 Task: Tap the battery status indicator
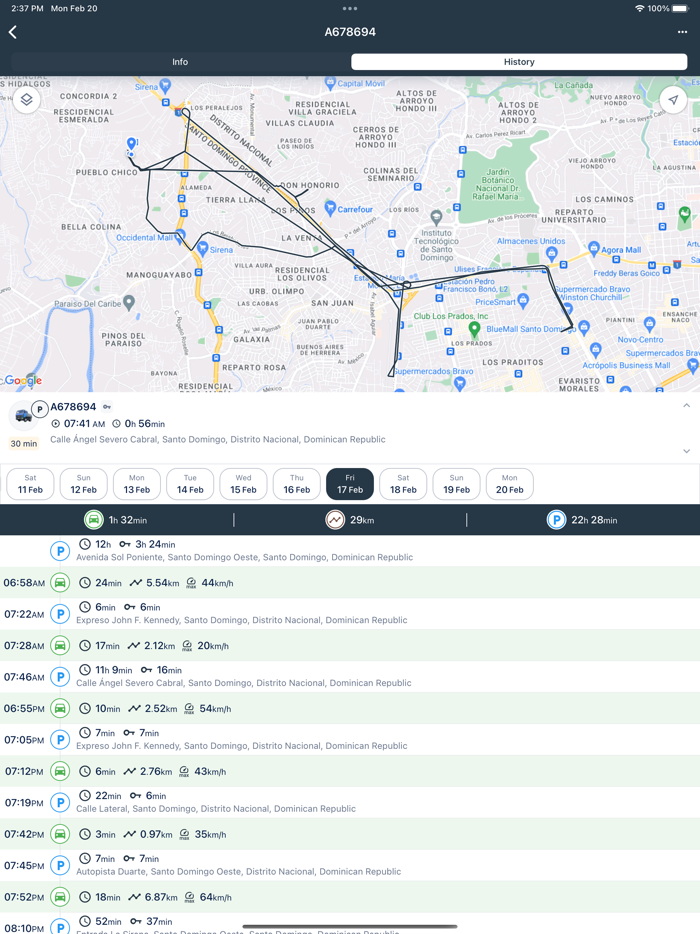pyautogui.click(x=680, y=8)
